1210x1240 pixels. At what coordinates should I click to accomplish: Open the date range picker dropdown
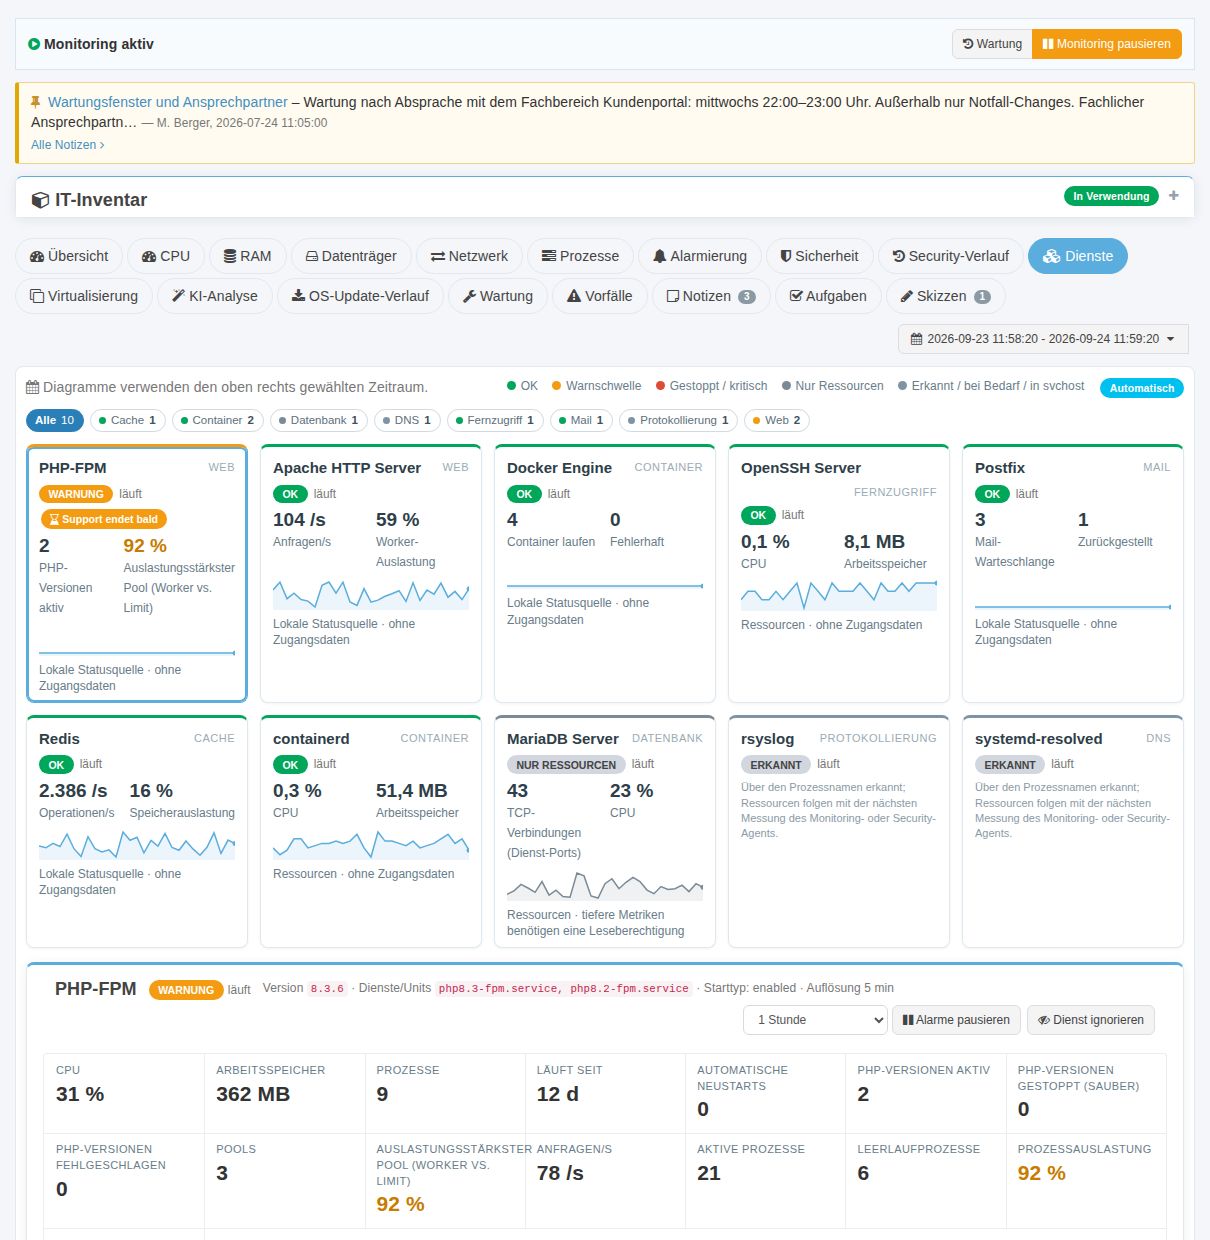coord(1043,339)
